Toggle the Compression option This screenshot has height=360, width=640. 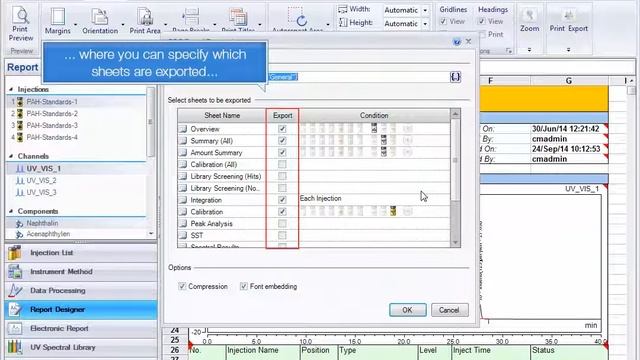[x=182, y=287]
